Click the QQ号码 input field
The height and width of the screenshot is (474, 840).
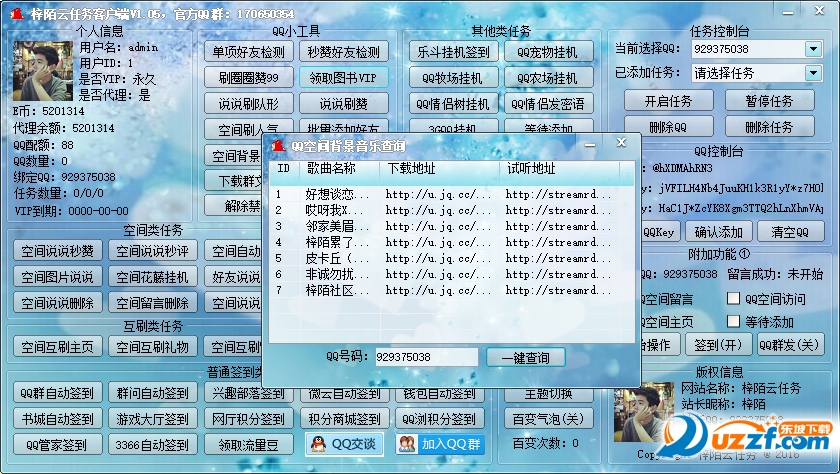pos(426,357)
